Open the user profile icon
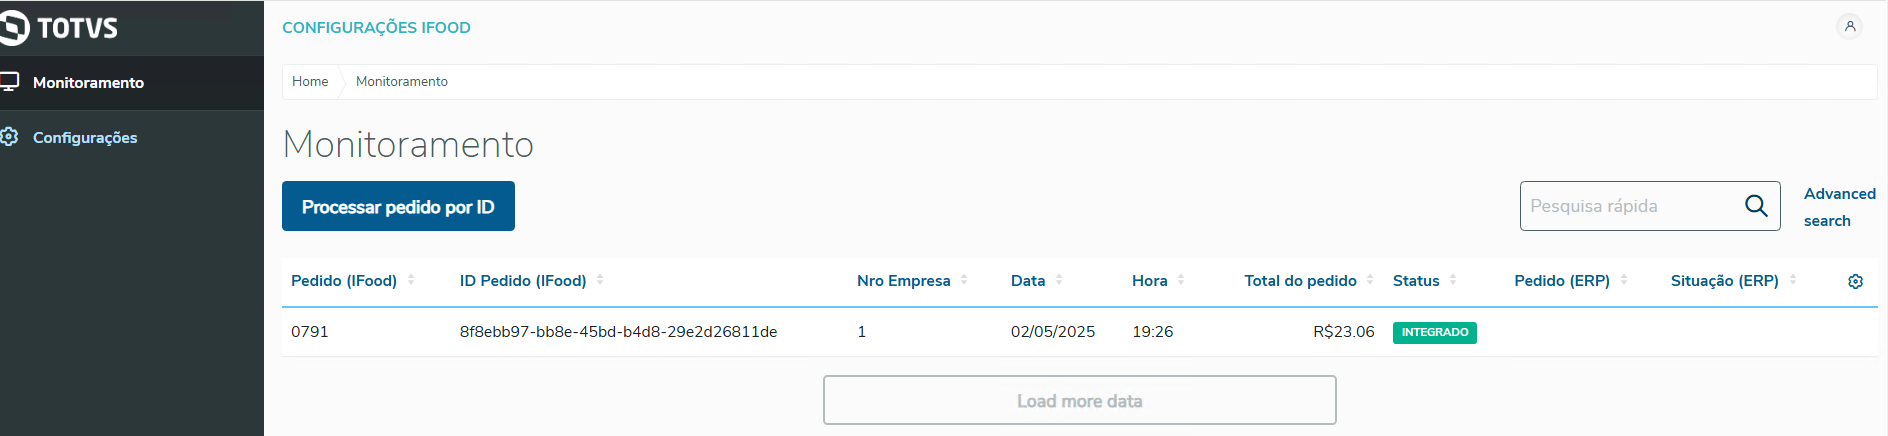 pyautogui.click(x=1850, y=27)
